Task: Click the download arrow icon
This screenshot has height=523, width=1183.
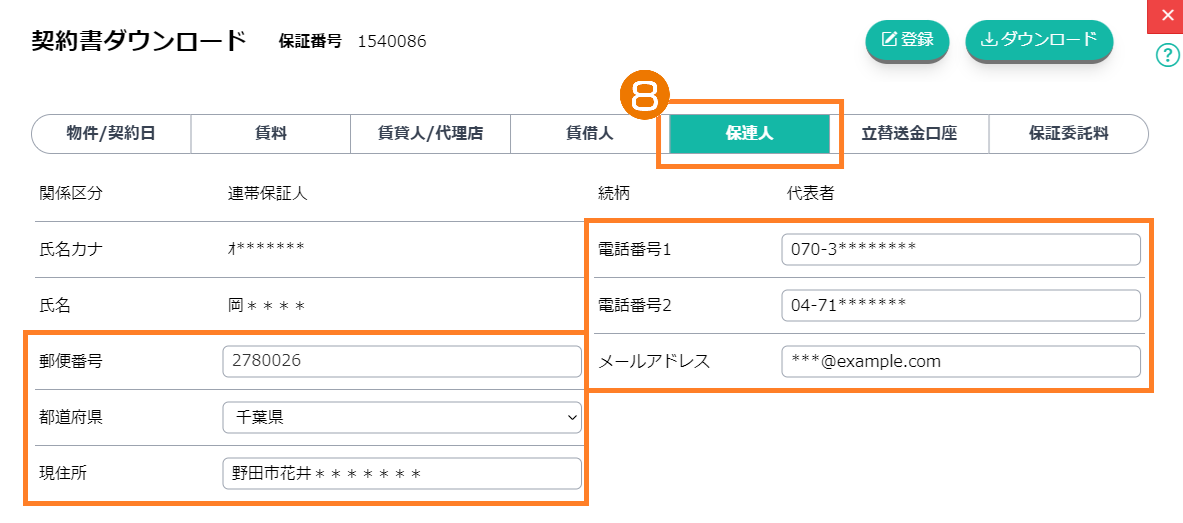Action: point(989,40)
